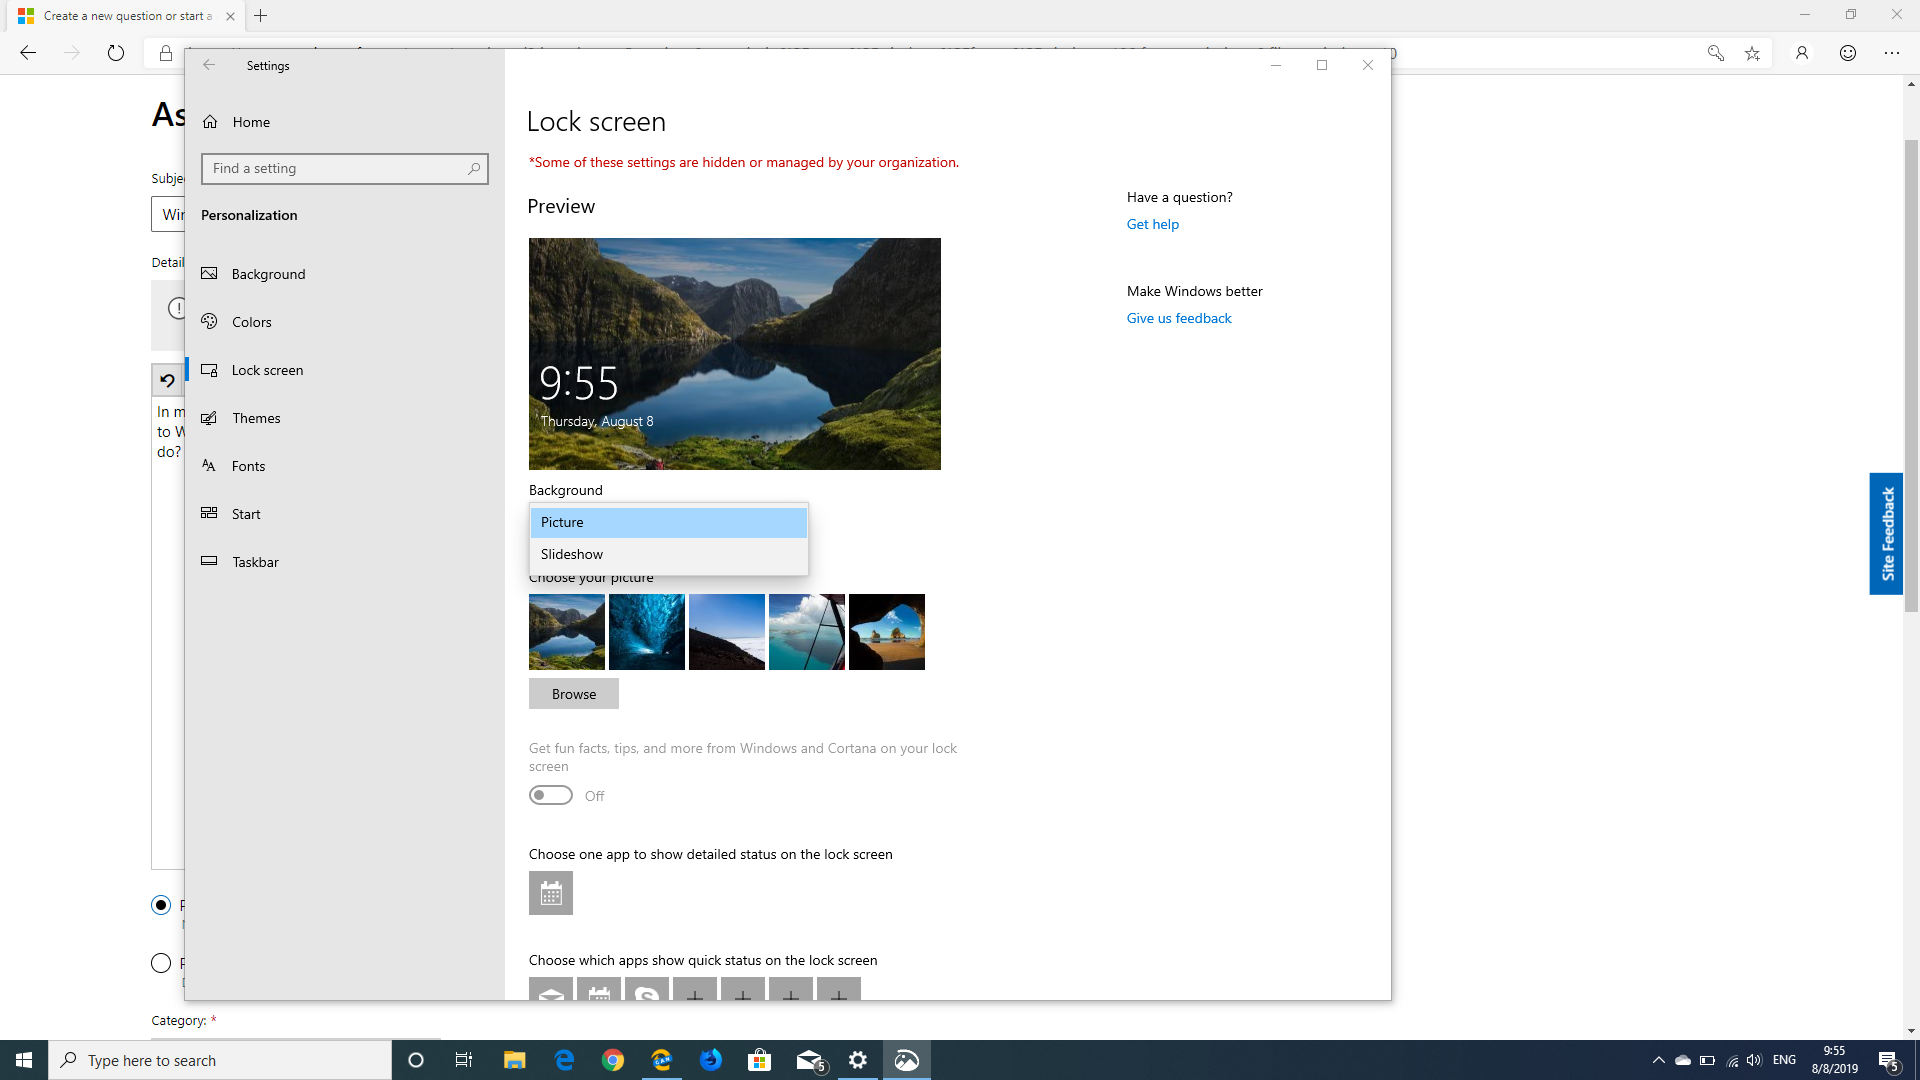Add quick status app in first plus slot

[695, 989]
